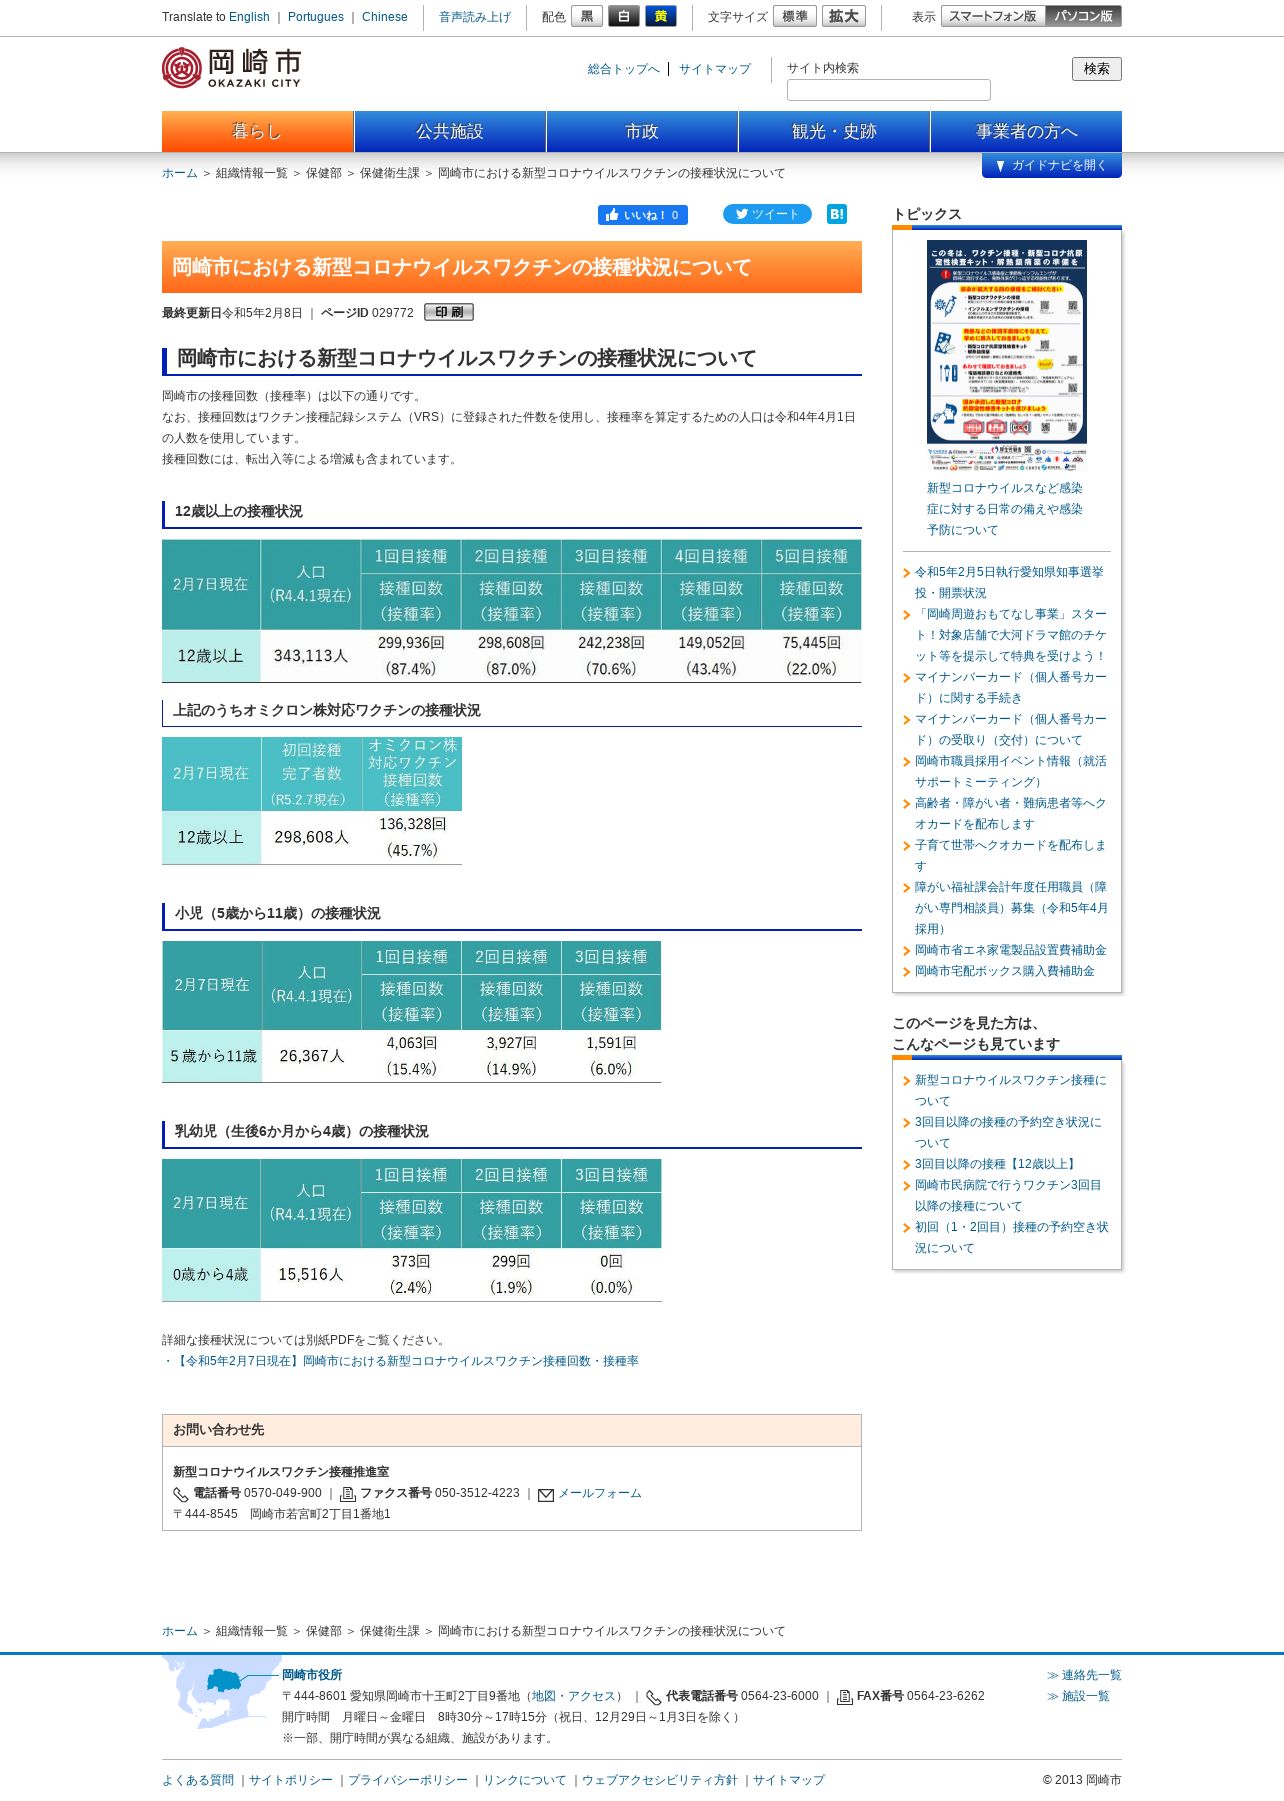Open the メールフォーム mail form link
This screenshot has width=1284, height=1801.
tap(600, 1493)
